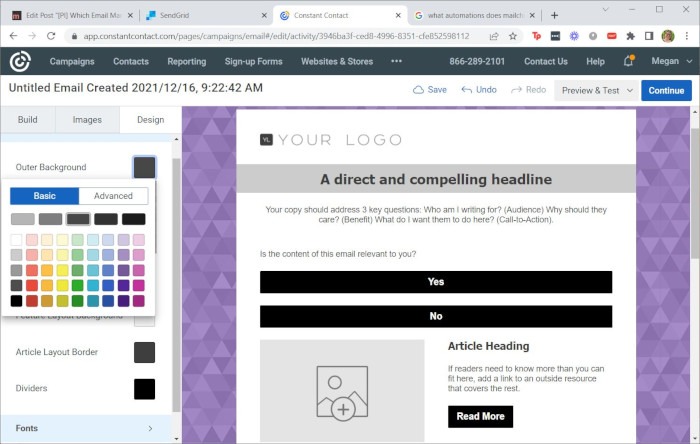Open the Megan account dropdown

(x=671, y=61)
